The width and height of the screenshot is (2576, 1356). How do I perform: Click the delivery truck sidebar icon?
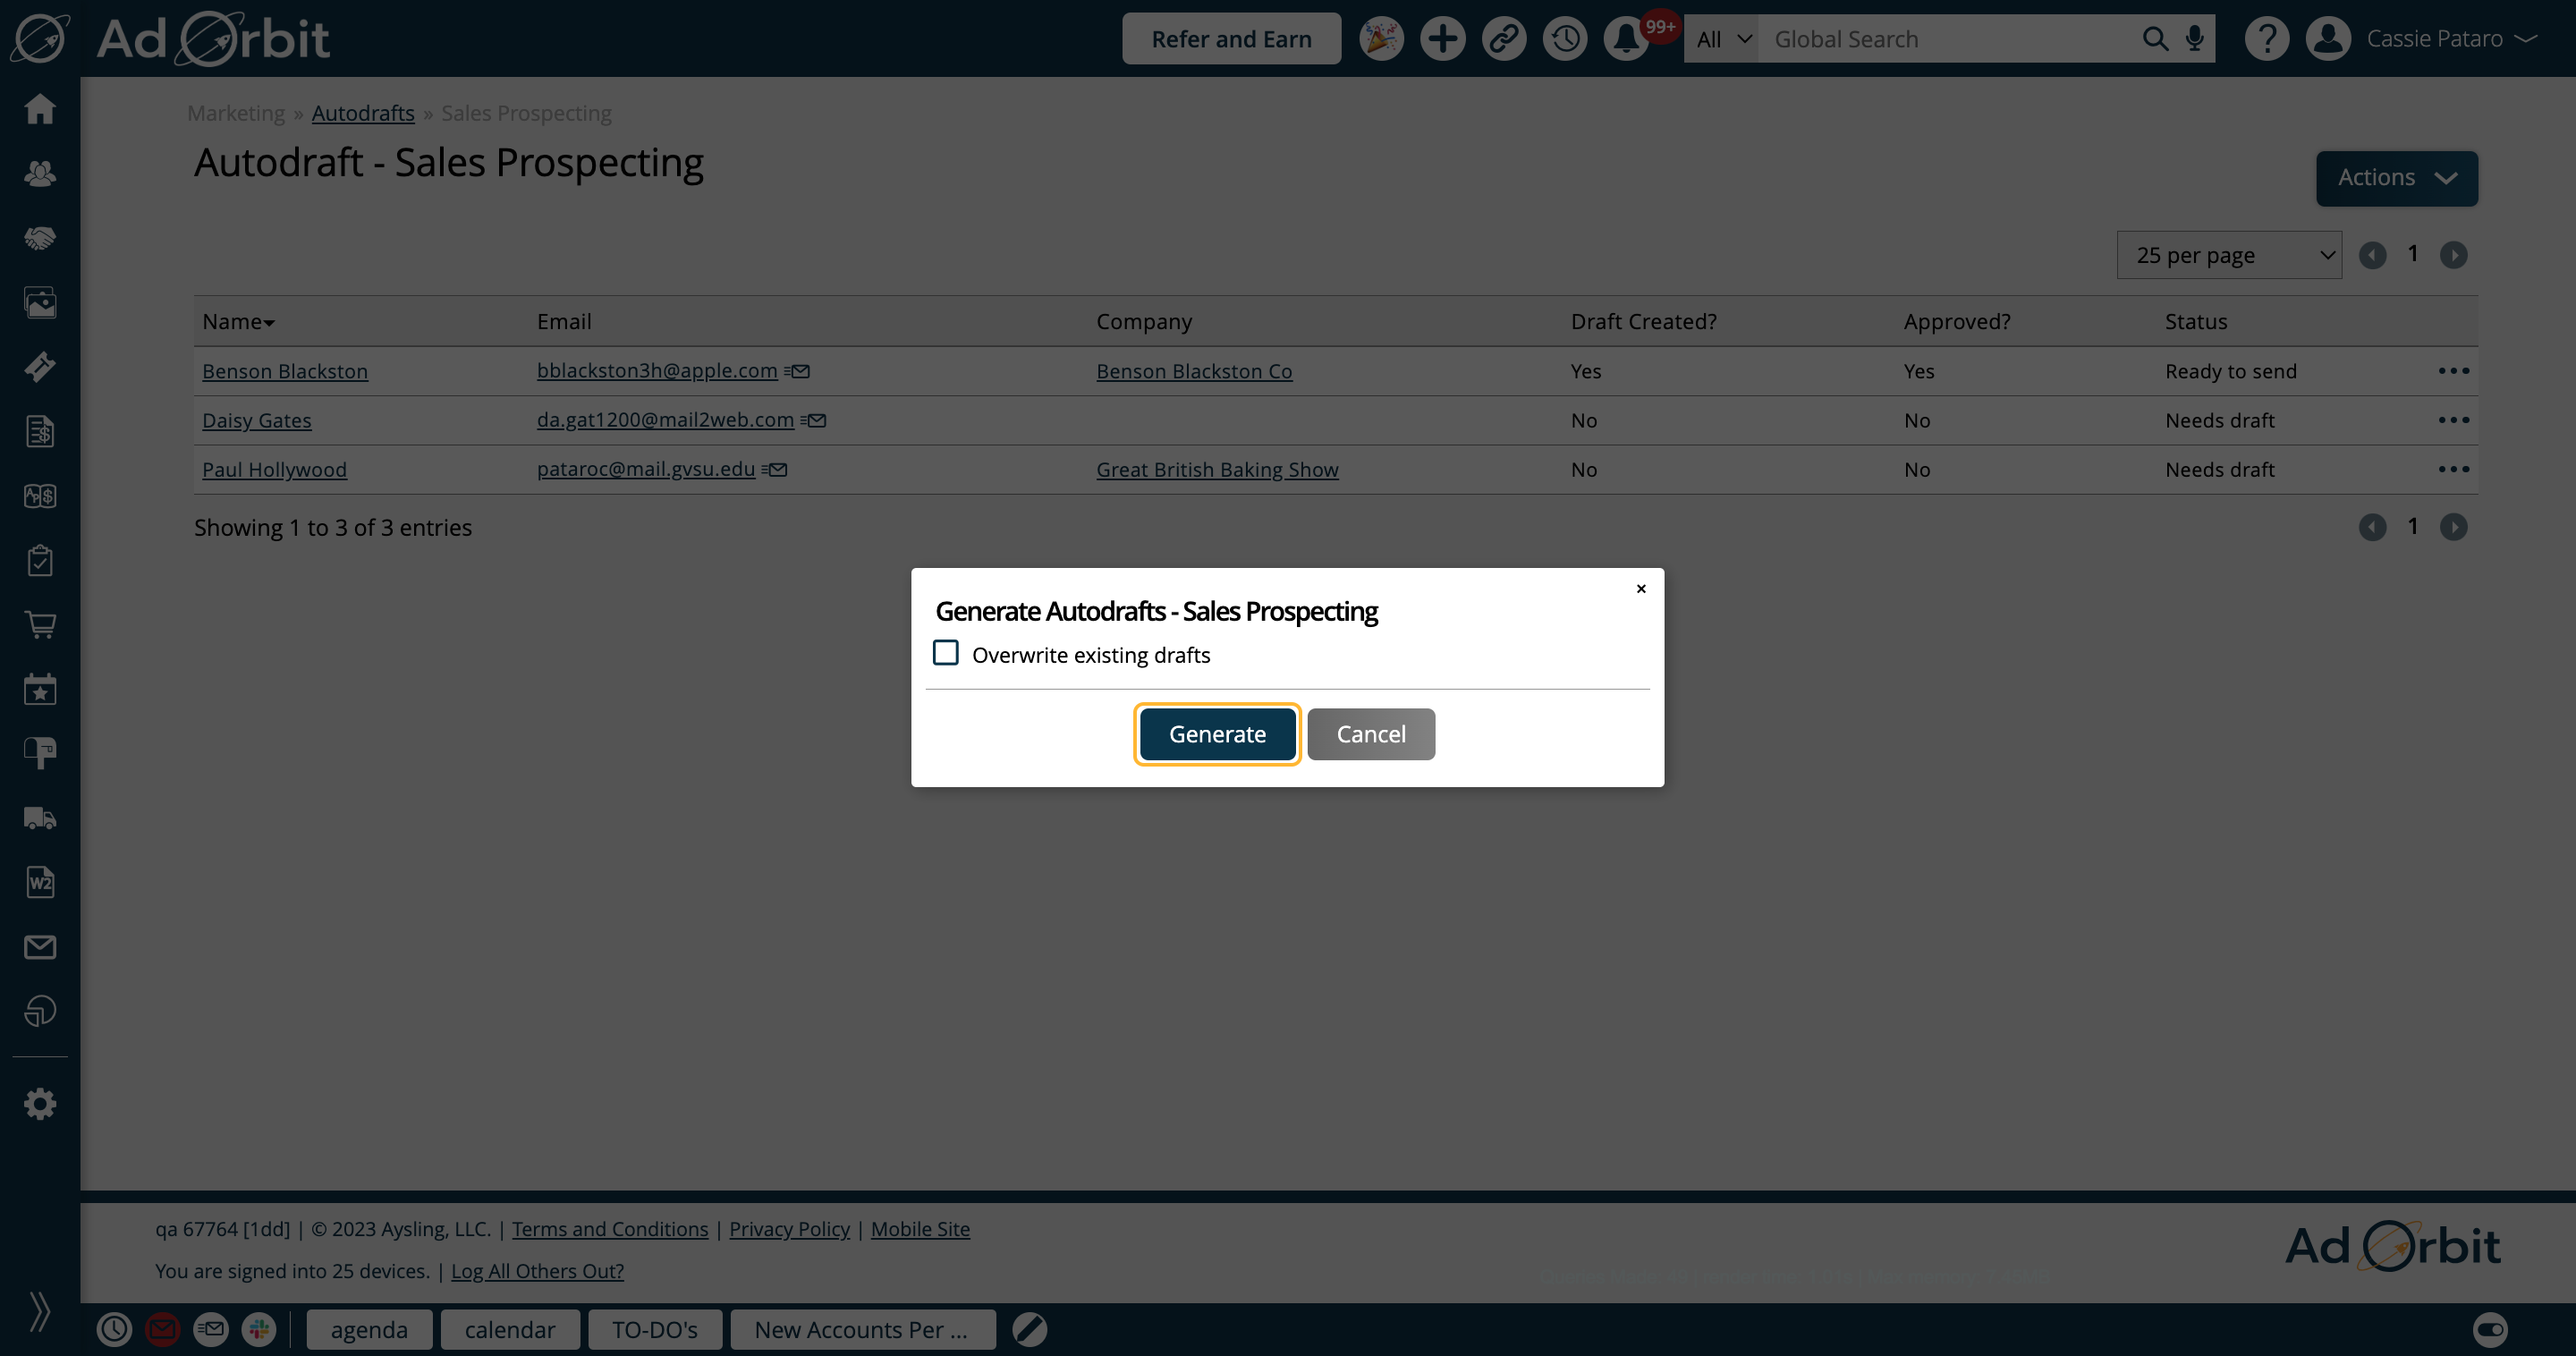[x=40, y=818]
